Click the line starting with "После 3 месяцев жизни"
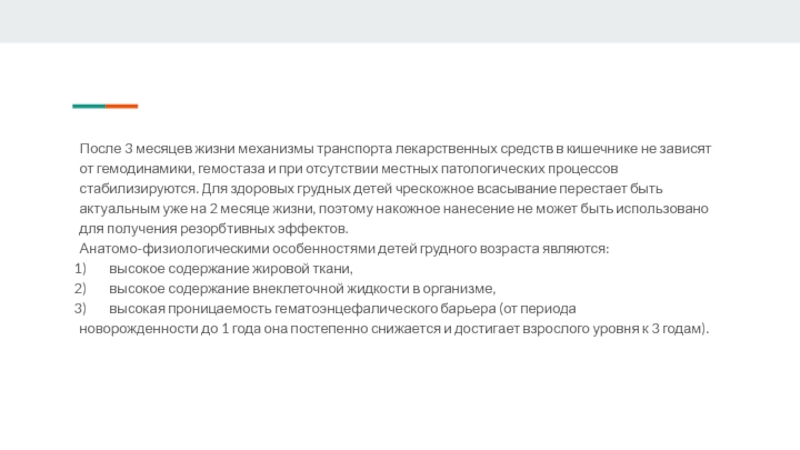Viewport: 800px width, 450px height. pos(395,148)
